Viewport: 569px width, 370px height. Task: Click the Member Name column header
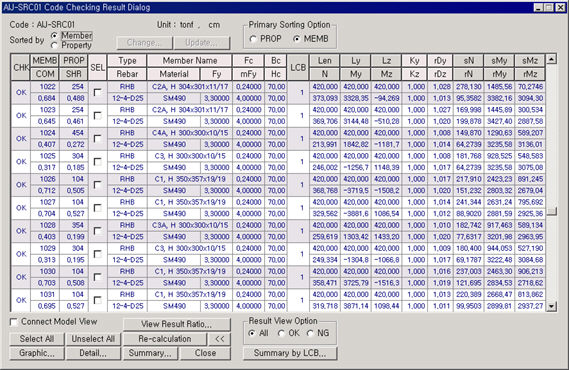click(x=190, y=61)
